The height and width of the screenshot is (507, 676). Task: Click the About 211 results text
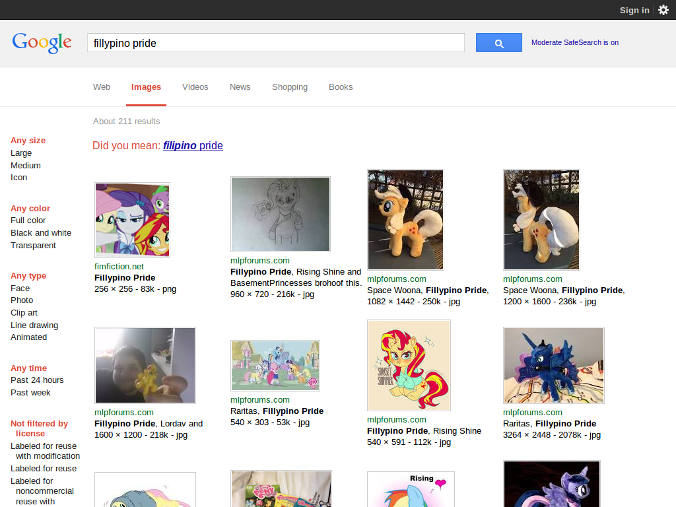pos(126,121)
